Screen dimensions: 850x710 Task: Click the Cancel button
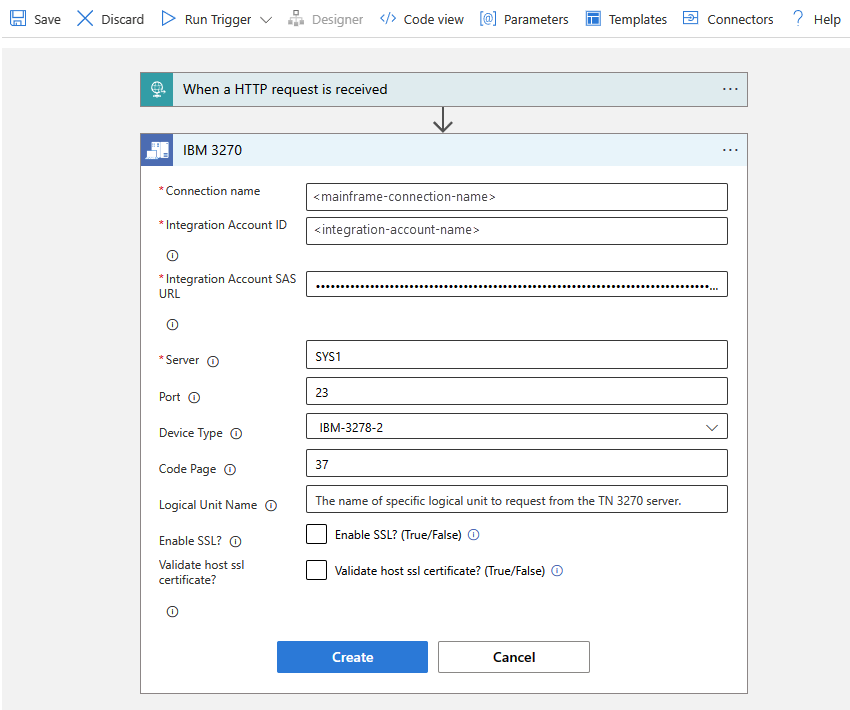pos(514,657)
